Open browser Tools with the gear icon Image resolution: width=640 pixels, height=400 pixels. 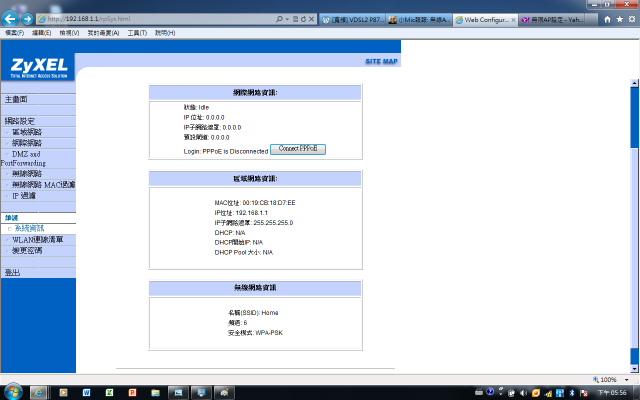pos(632,19)
